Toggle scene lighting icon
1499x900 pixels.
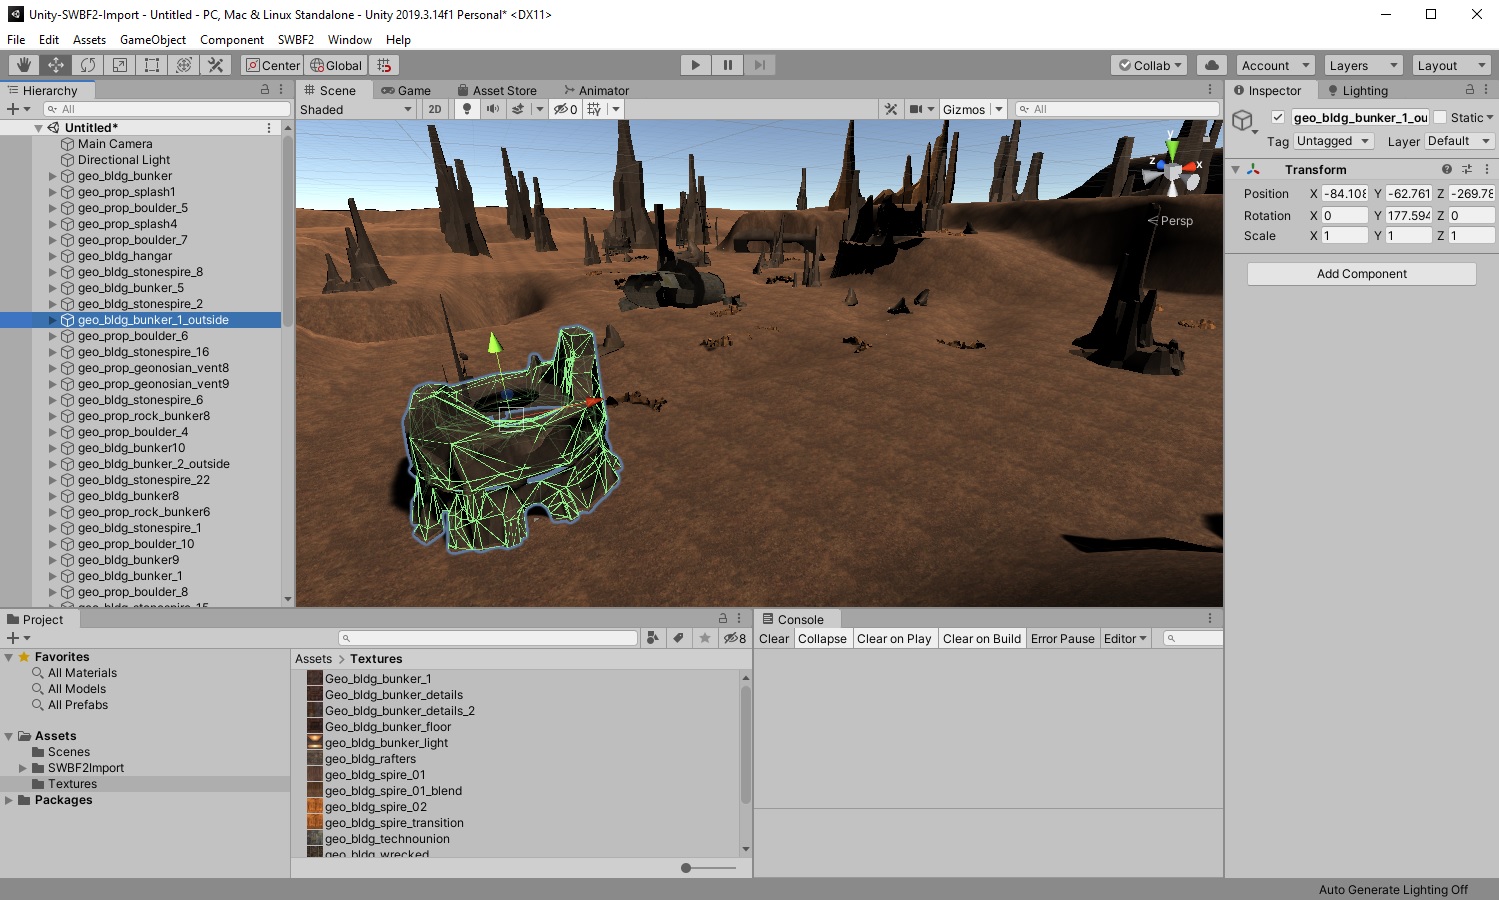click(x=466, y=109)
